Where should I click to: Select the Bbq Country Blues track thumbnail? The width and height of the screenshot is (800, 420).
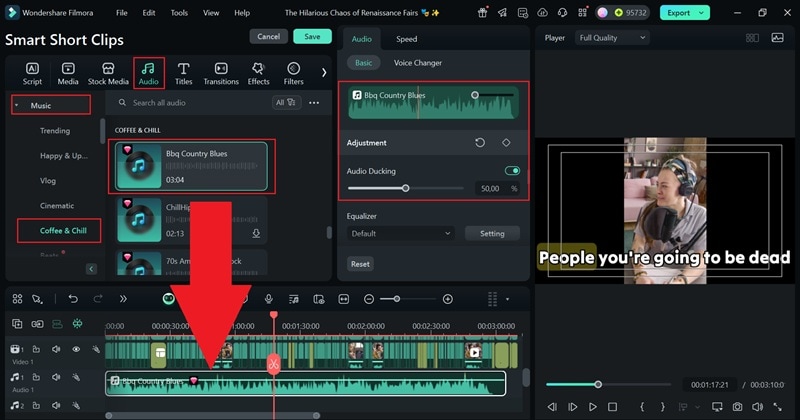click(139, 166)
